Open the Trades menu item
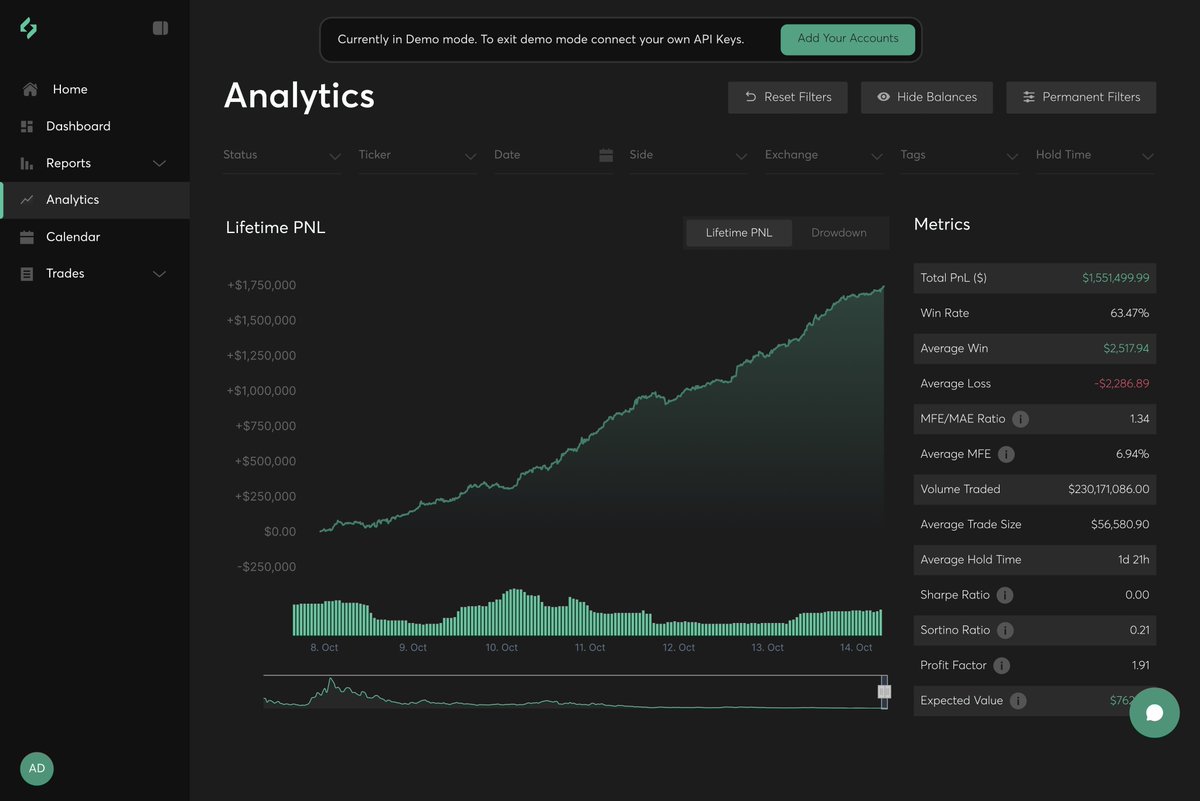Image resolution: width=1200 pixels, height=801 pixels. [94, 273]
